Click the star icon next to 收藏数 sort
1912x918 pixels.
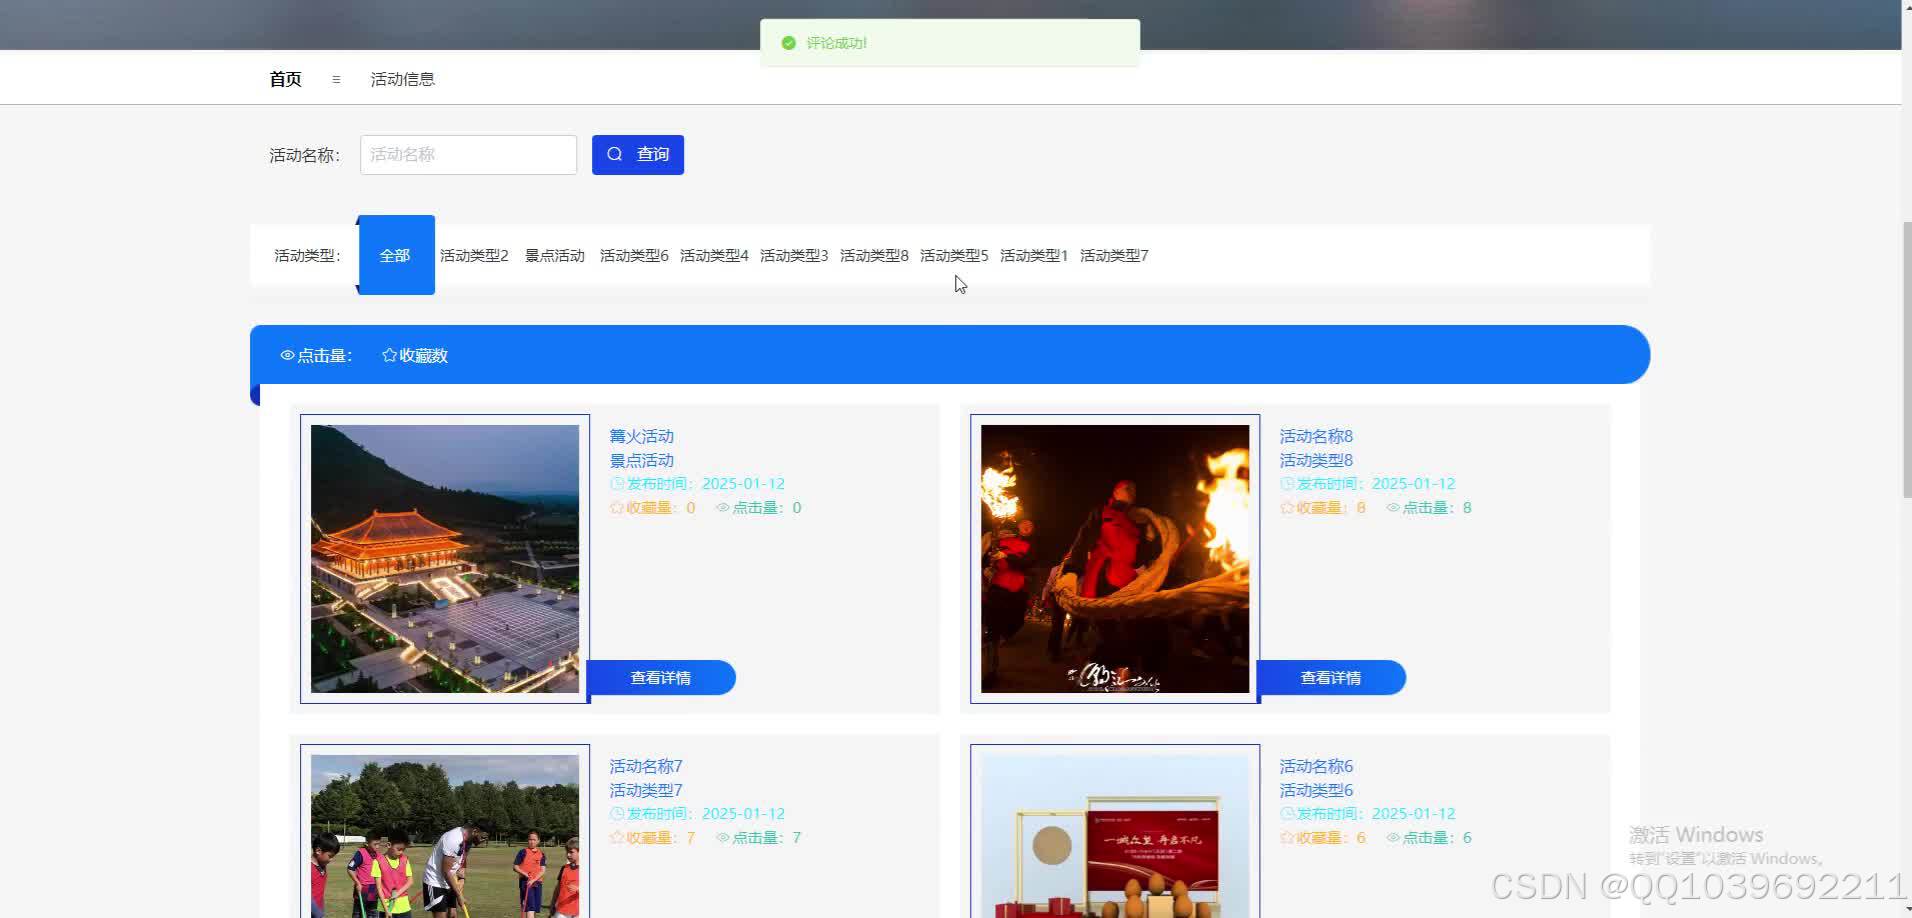389,355
